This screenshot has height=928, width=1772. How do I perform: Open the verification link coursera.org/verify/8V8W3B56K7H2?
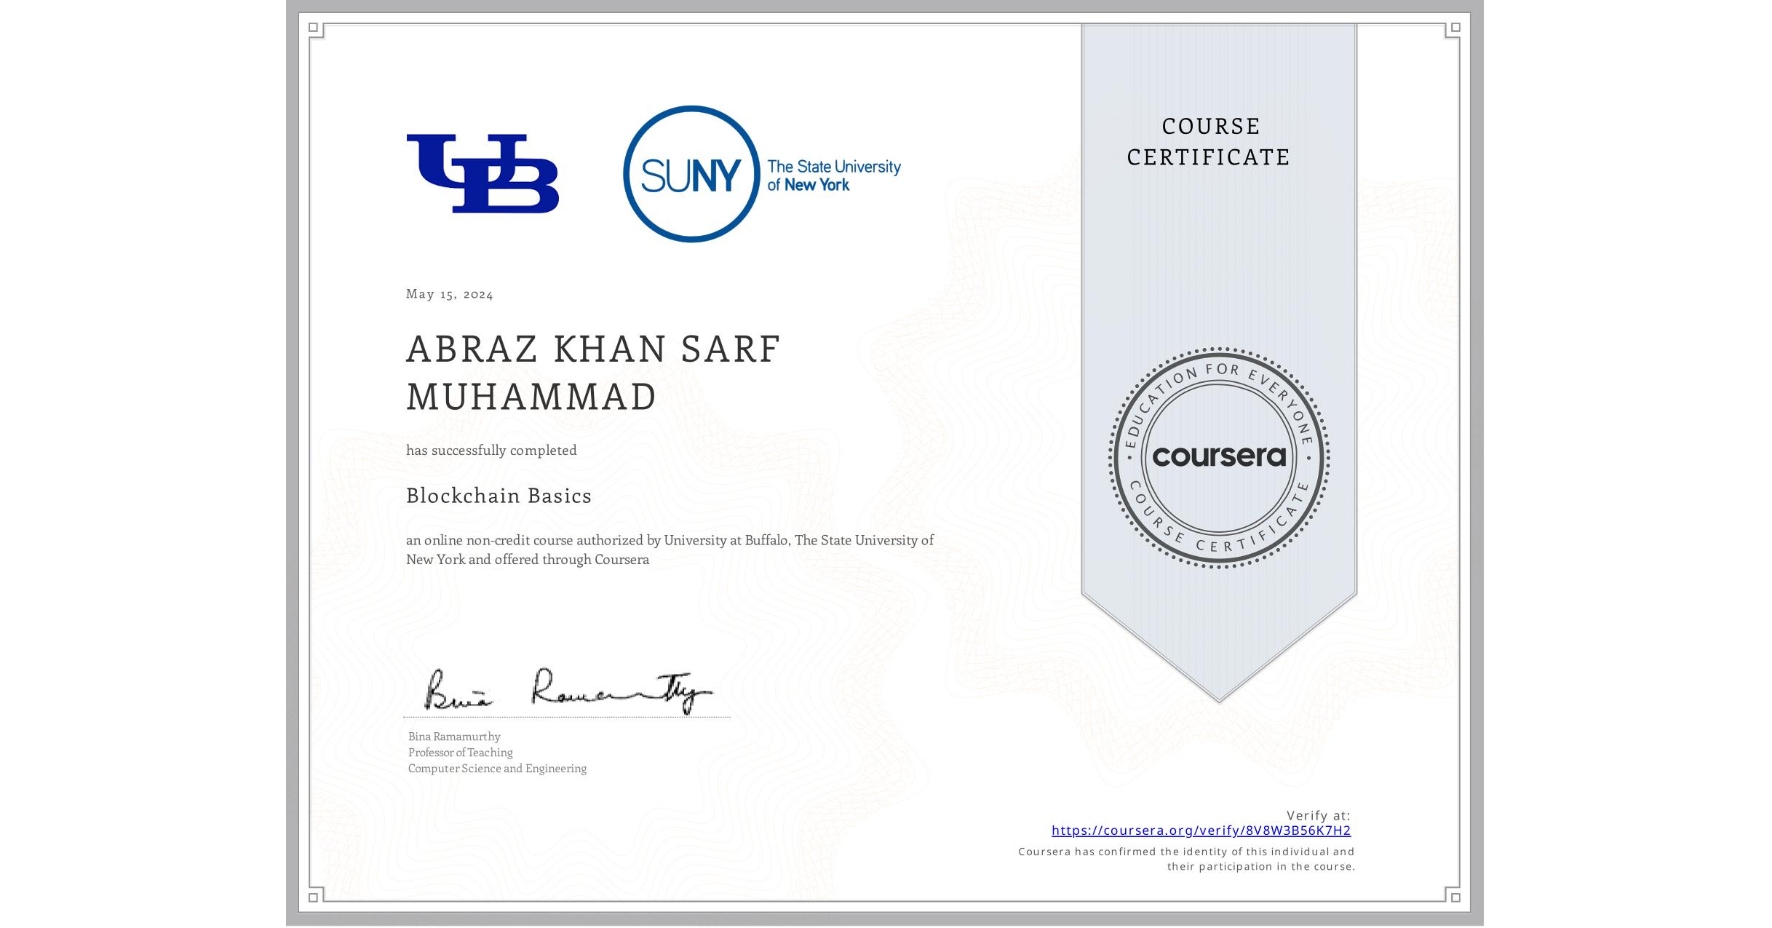pos(1202,831)
